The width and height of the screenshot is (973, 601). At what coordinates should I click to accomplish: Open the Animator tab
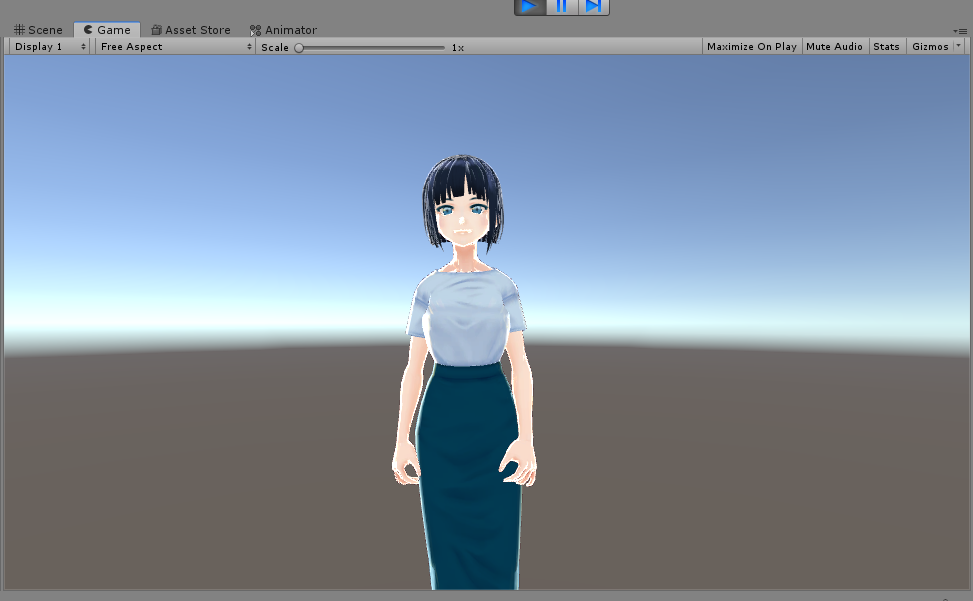(x=284, y=30)
